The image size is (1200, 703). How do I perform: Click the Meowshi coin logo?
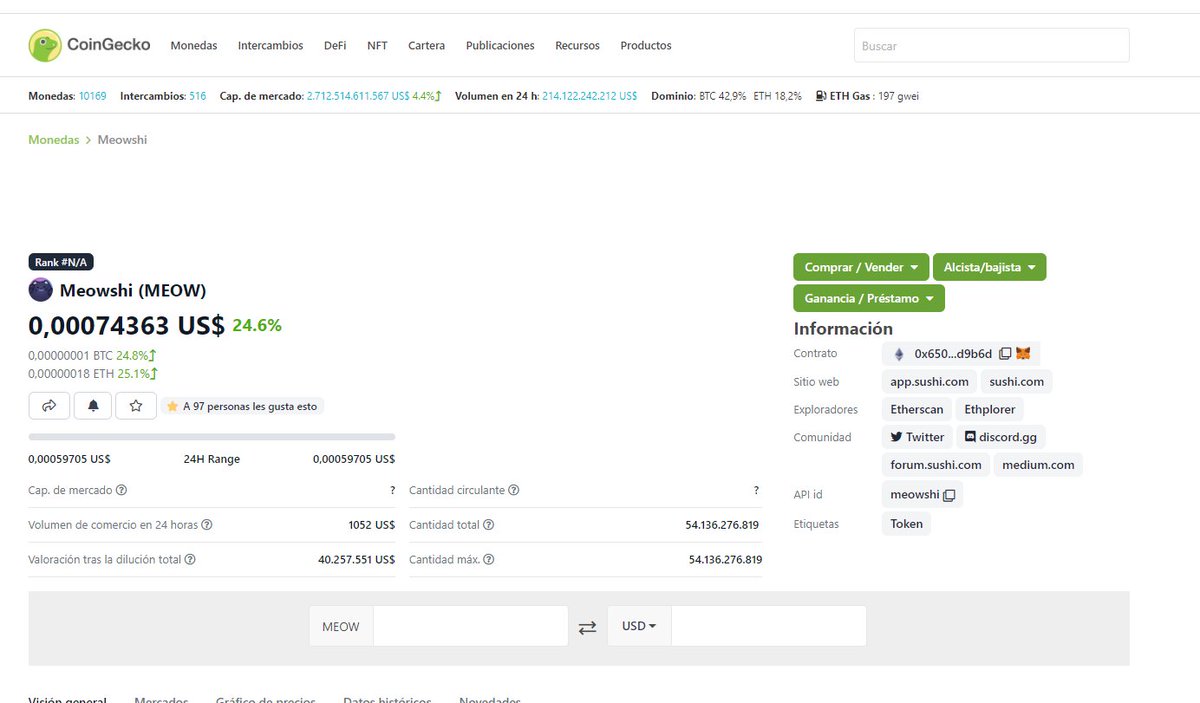point(41,290)
